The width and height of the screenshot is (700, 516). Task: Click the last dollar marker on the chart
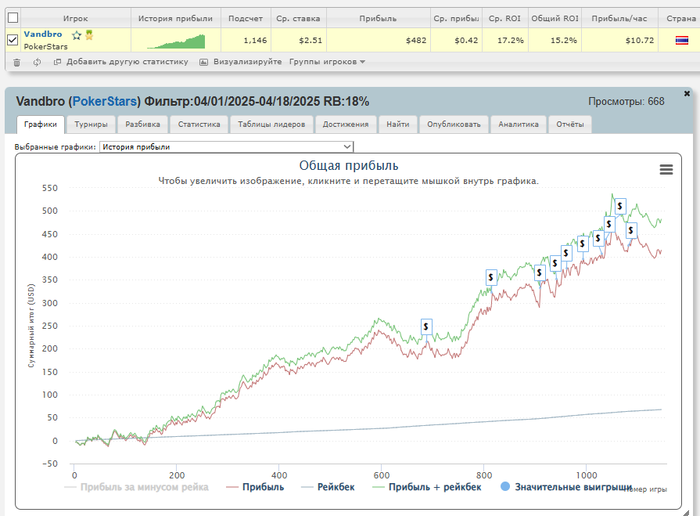pyautogui.click(x=631, y=231)
